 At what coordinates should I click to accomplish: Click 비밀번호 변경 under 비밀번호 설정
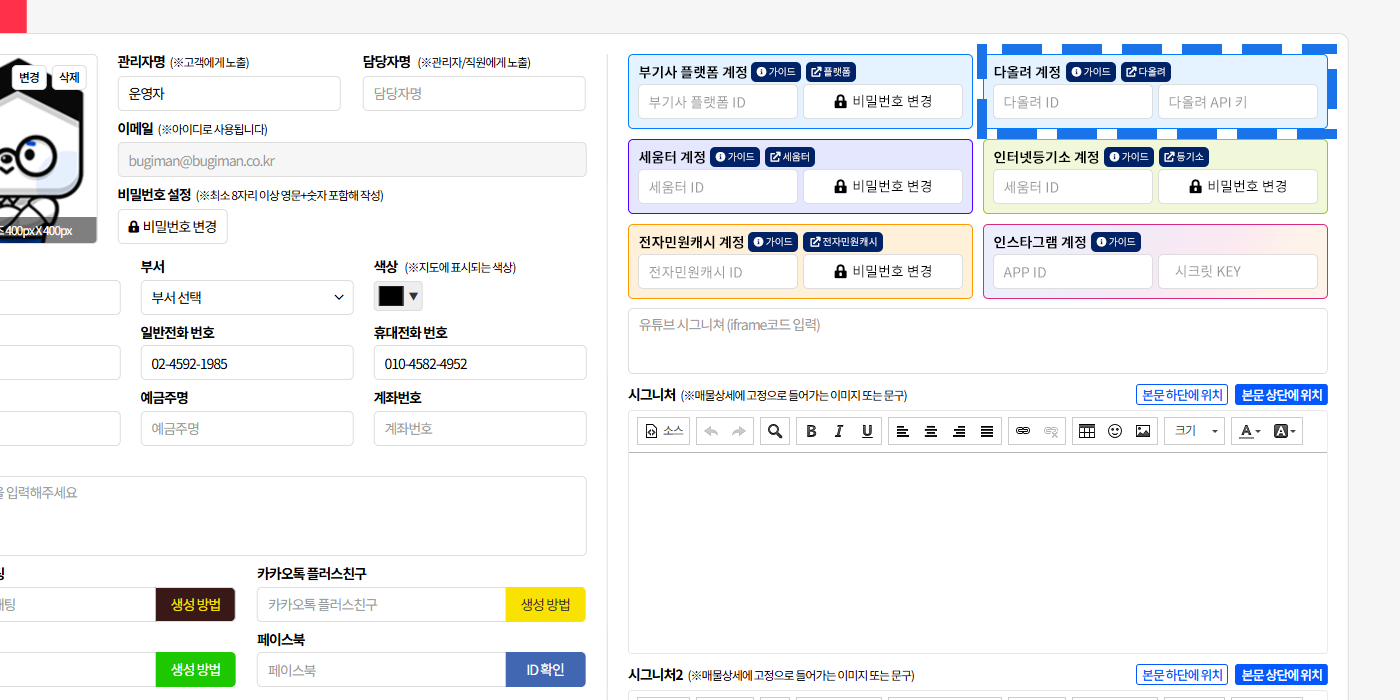coord(173,227)
